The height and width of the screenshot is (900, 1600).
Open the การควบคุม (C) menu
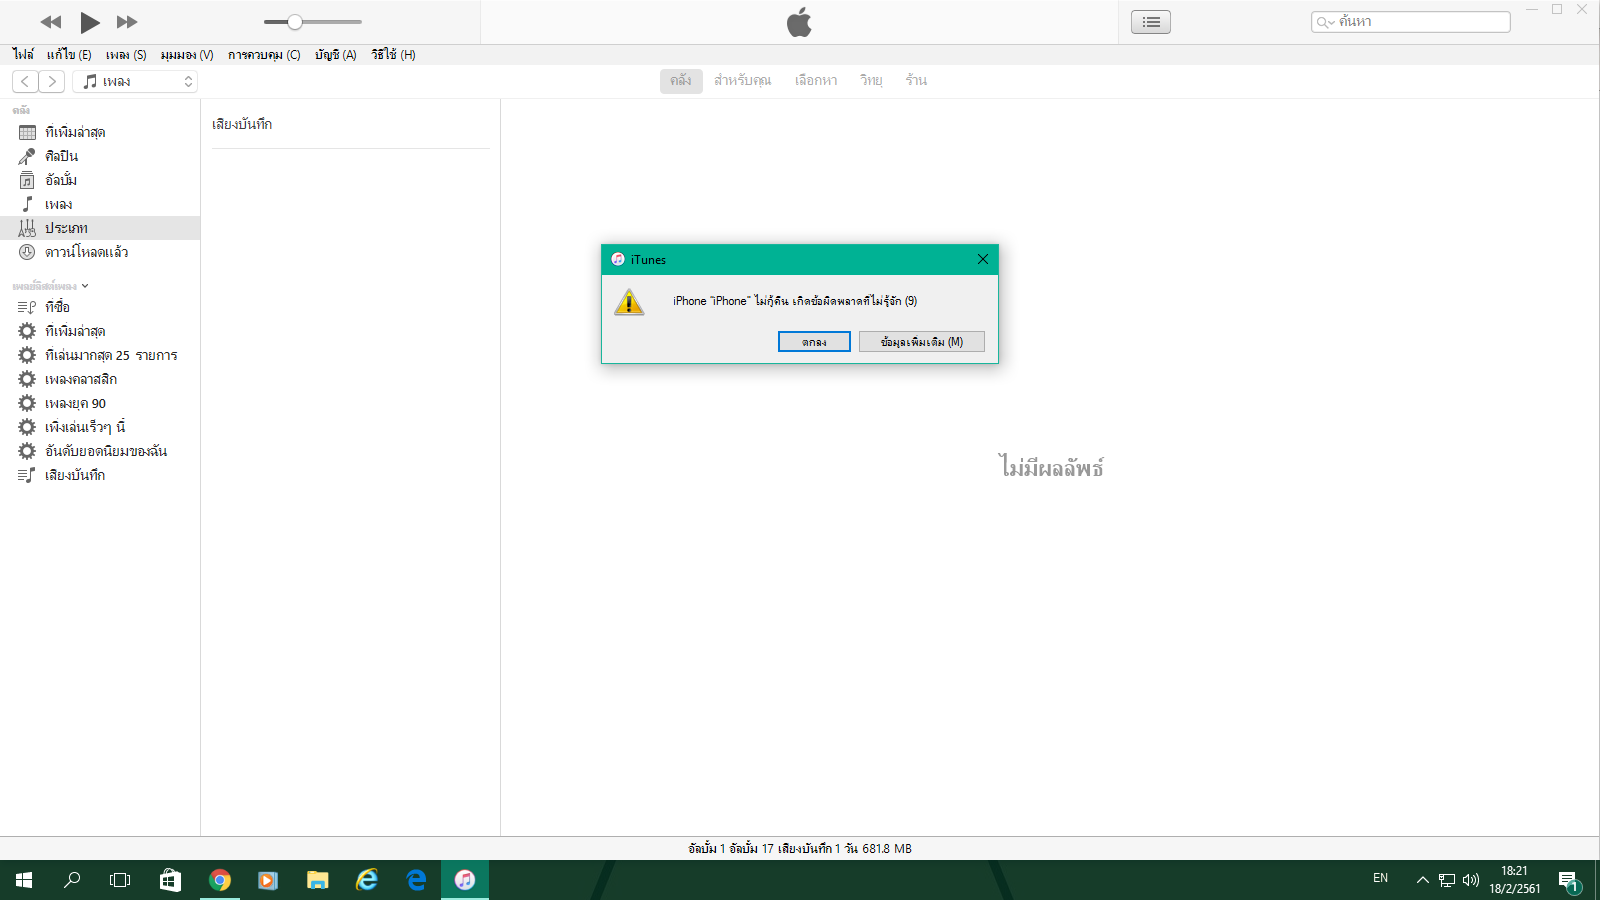264,55
